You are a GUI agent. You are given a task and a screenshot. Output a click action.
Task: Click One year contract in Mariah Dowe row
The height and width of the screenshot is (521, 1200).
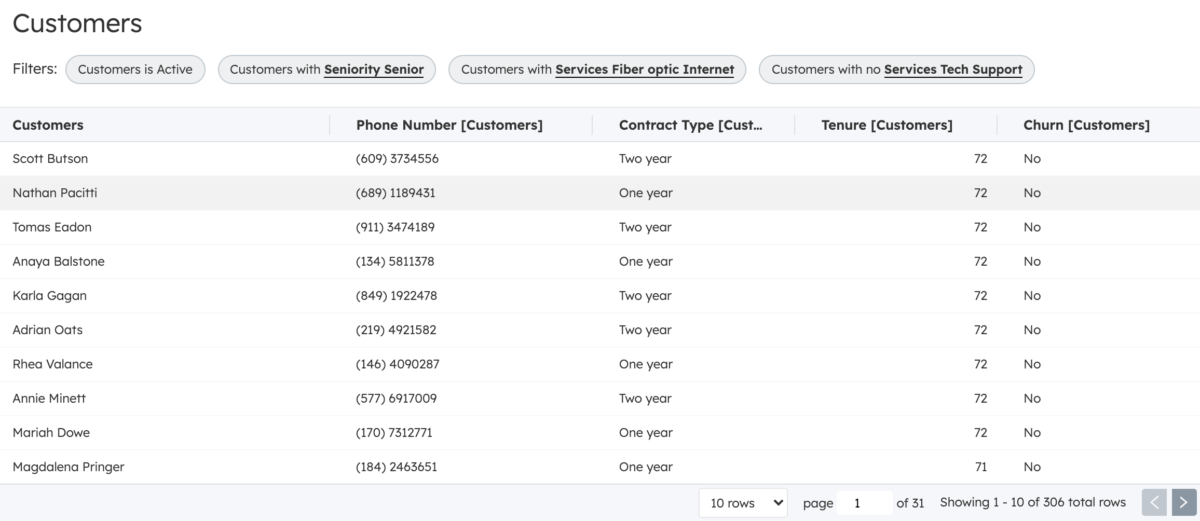[x=646, y=432]
